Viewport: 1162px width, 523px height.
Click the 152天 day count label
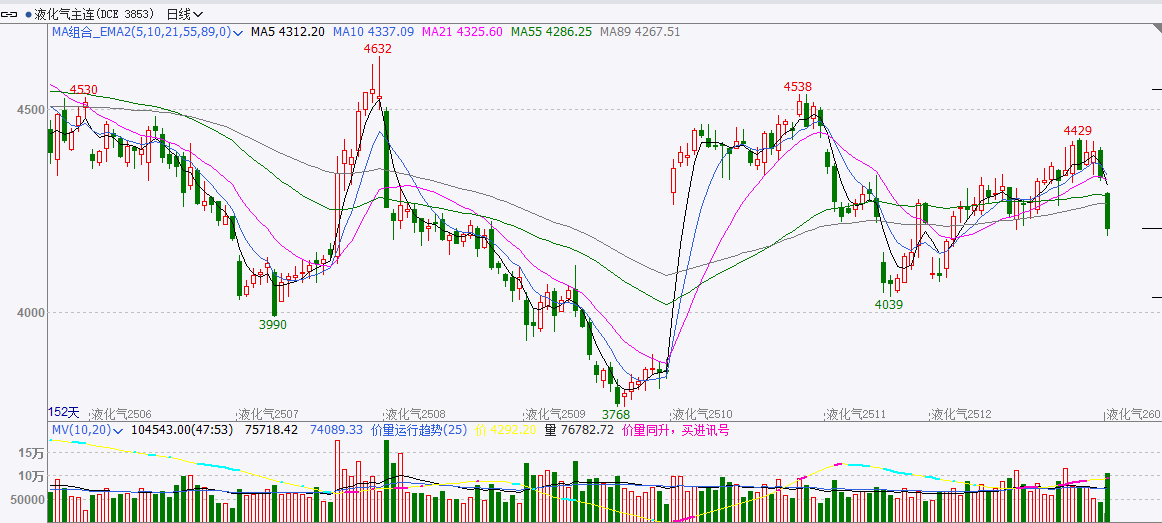point(63,412)
